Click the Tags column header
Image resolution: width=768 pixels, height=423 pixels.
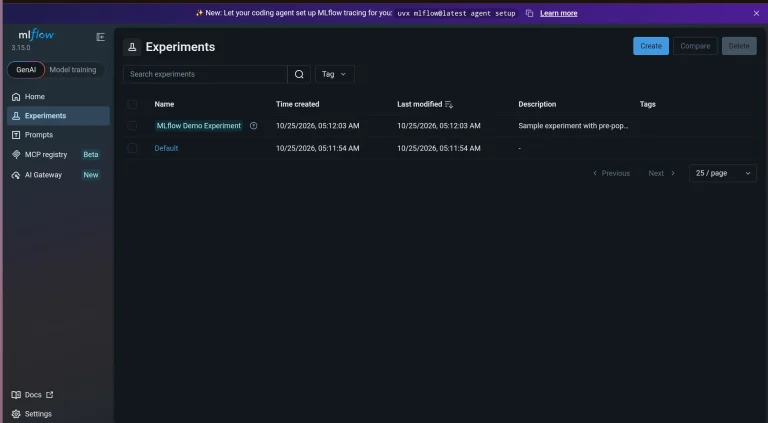648,104
